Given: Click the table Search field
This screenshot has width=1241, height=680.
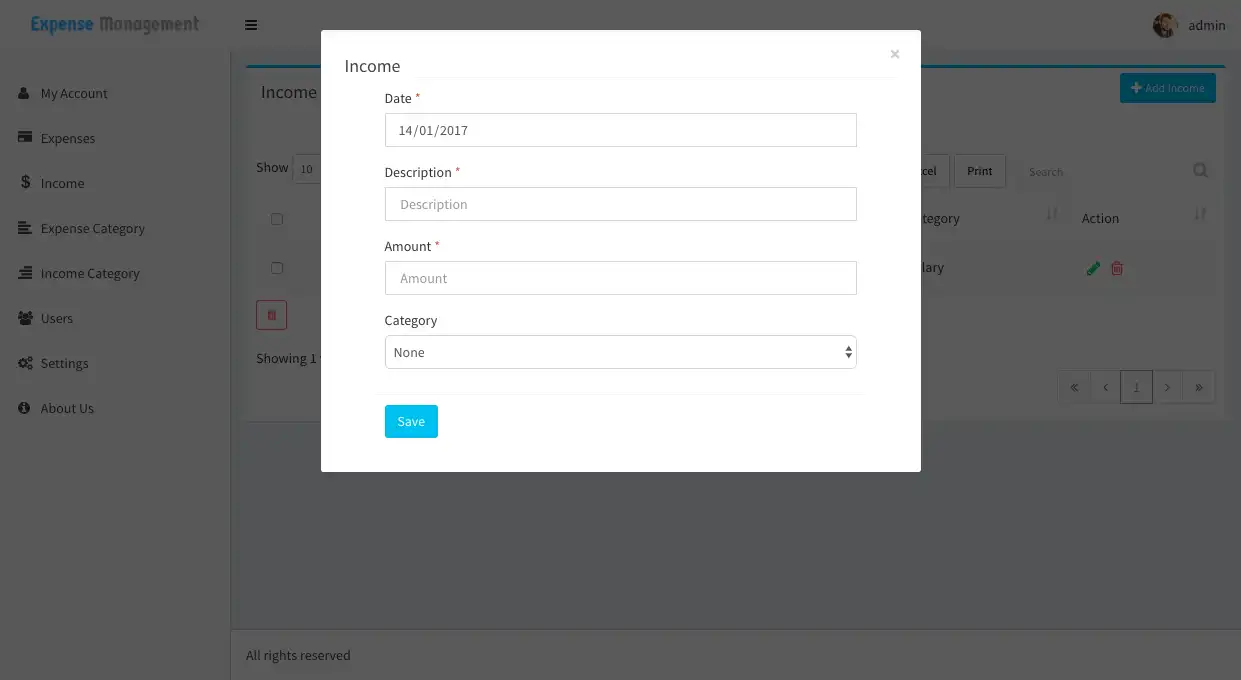Looking at the screenshot, I should [1102, 171].
